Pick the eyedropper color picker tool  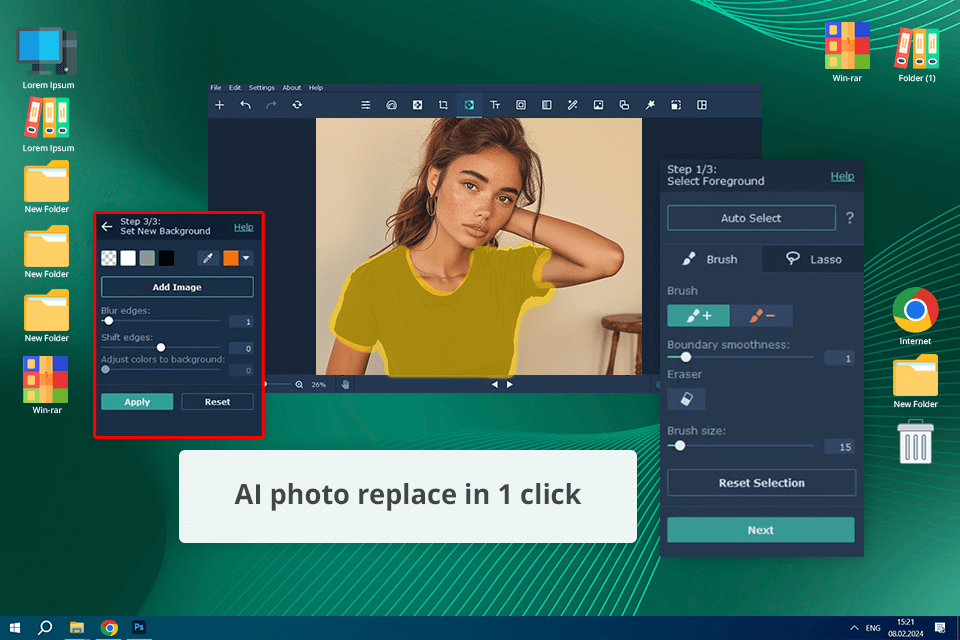(x=208, y=258)
